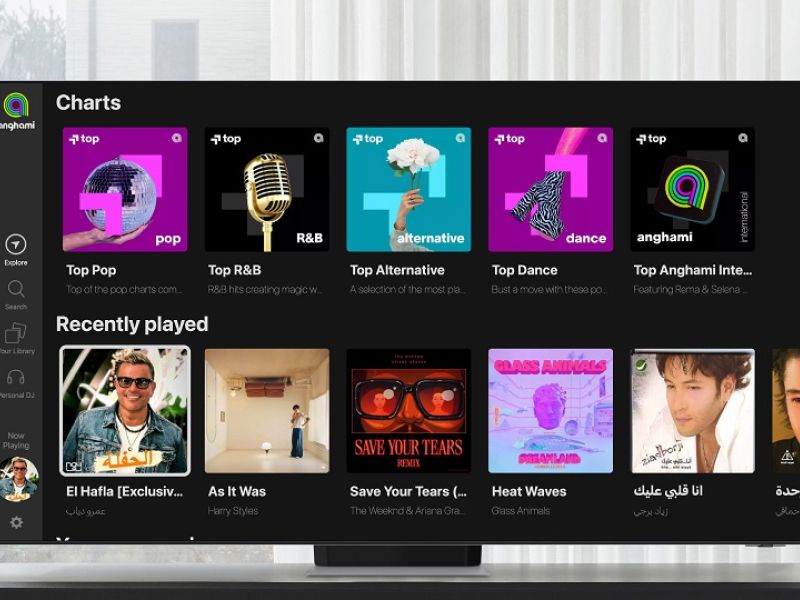Select the Search label in sidebar
The width and height of the screenshot is (800, 600).
coord(16,307)
